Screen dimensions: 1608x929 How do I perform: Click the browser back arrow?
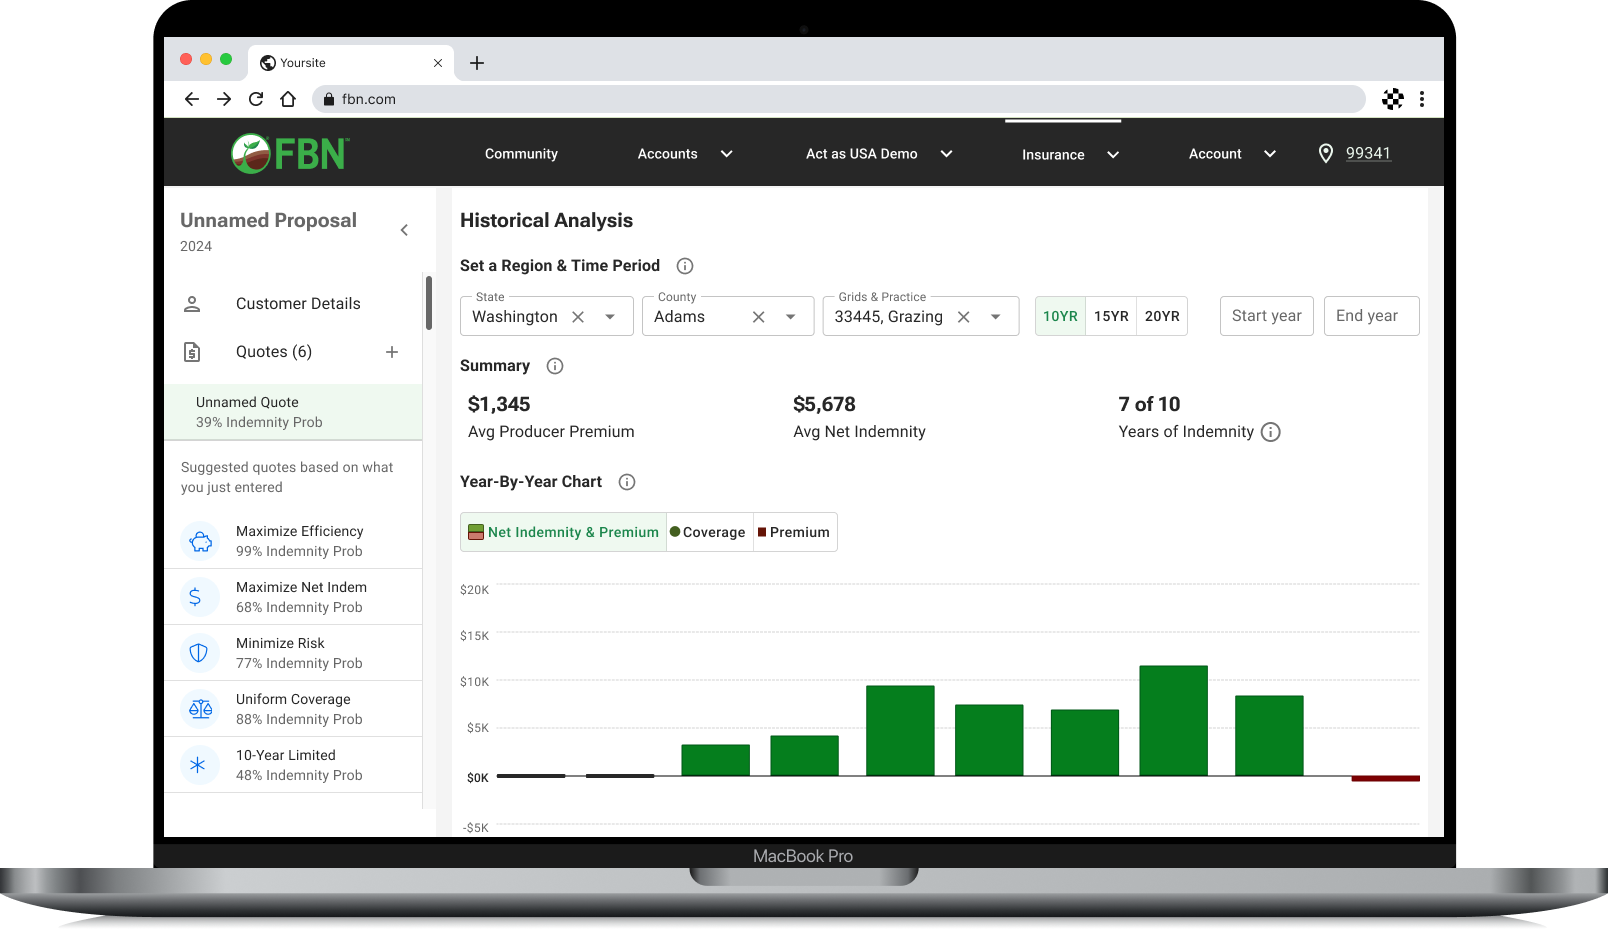[x=192, y=99]
